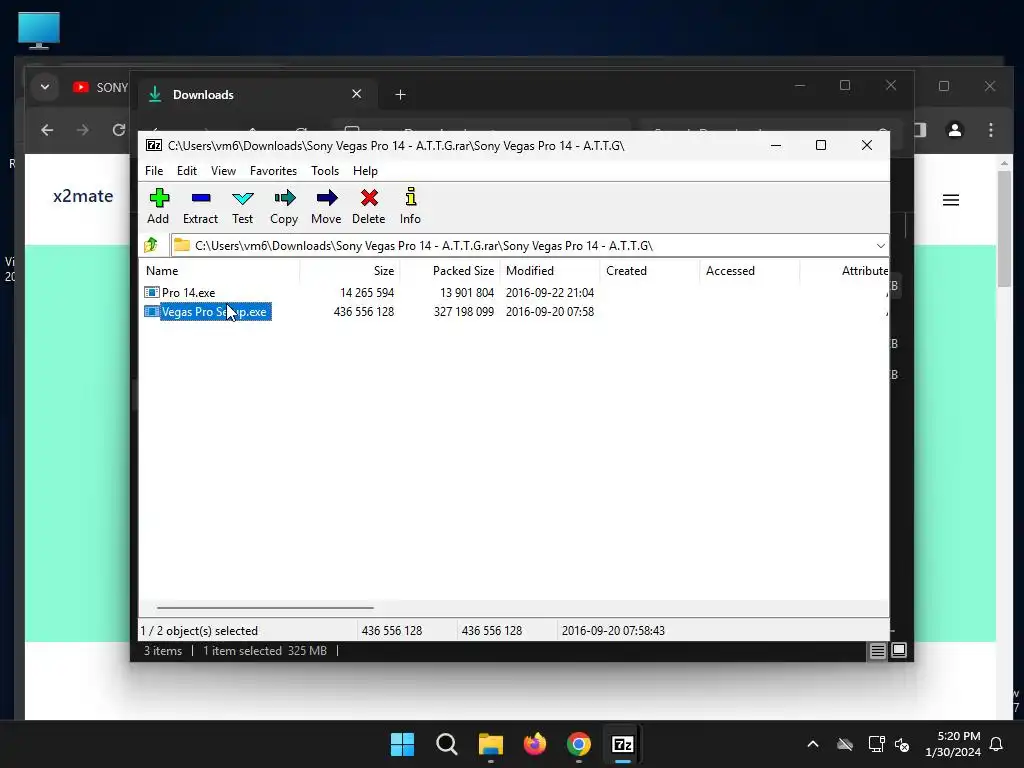Click size 14 265 594 cell
This screenshot has height=768, width=1024.
point(367,293)
